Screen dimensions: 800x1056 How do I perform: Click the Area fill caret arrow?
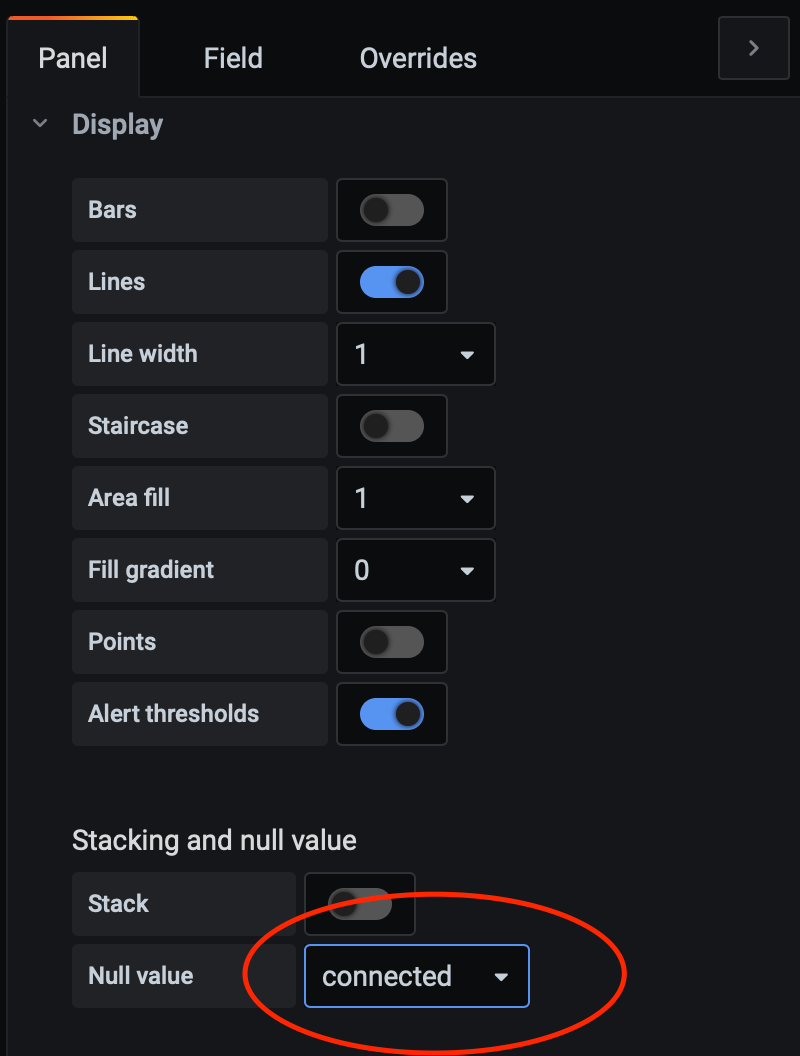pyautogui.click(x=467, y=499)
